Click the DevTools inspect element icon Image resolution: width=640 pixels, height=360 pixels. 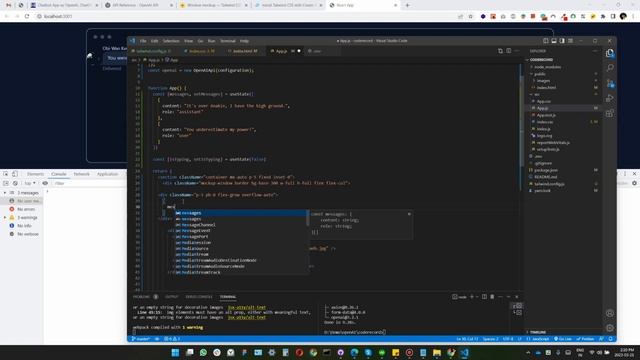[x=6, y=174]
